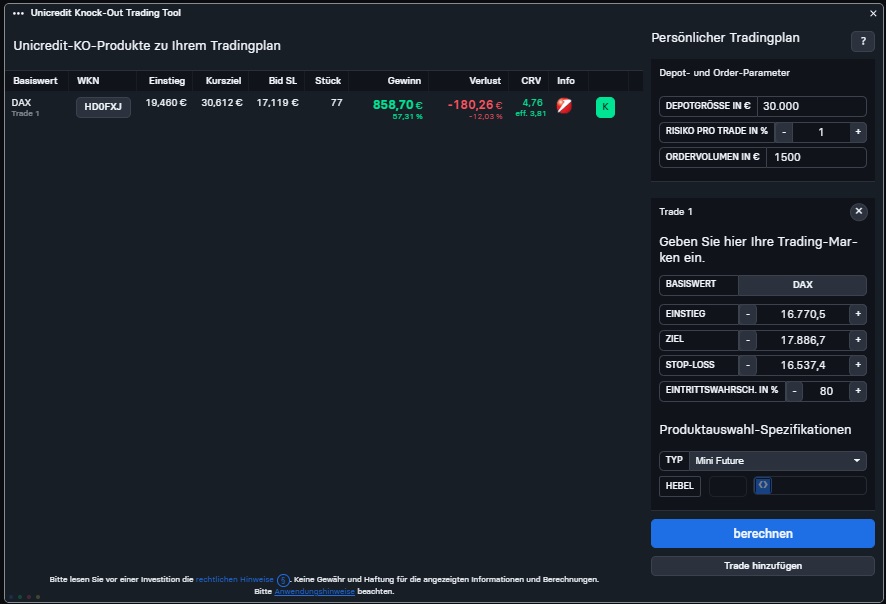Click the Kursziel value 30,612 €
Screen dimensions: 886x604
[x=222, y=102]
